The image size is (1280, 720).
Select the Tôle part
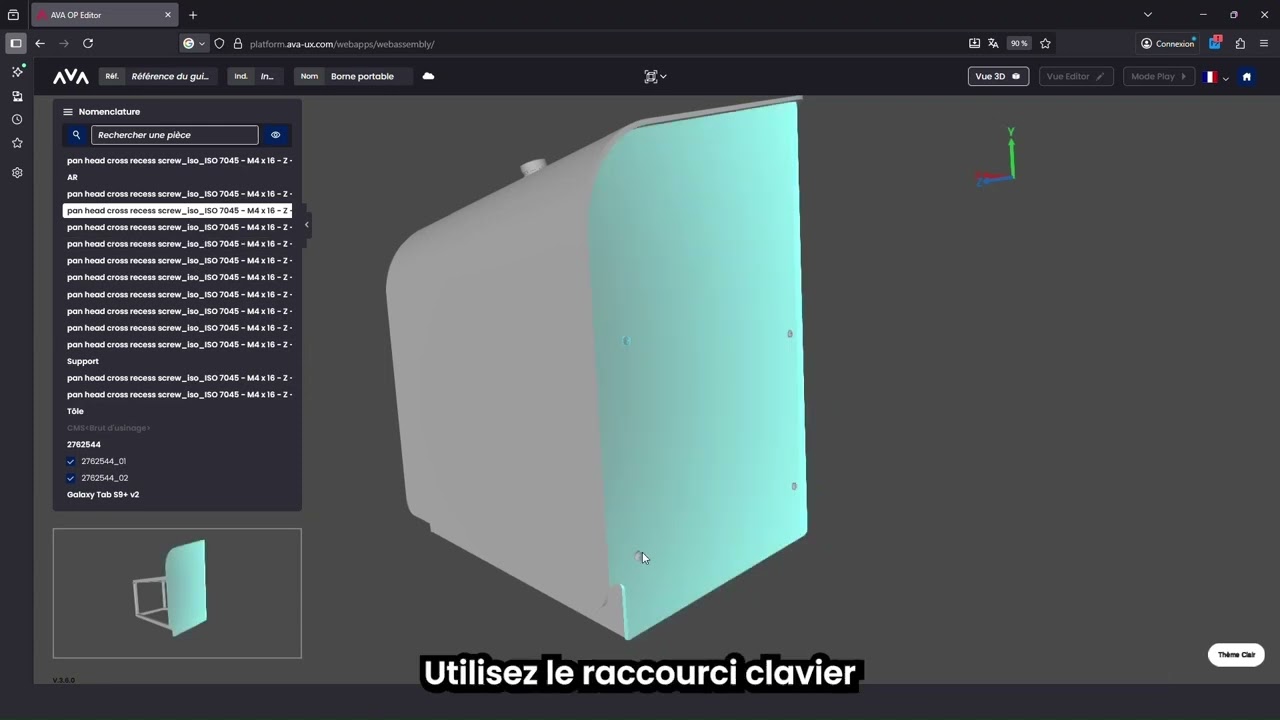click(x=75, y=411)
